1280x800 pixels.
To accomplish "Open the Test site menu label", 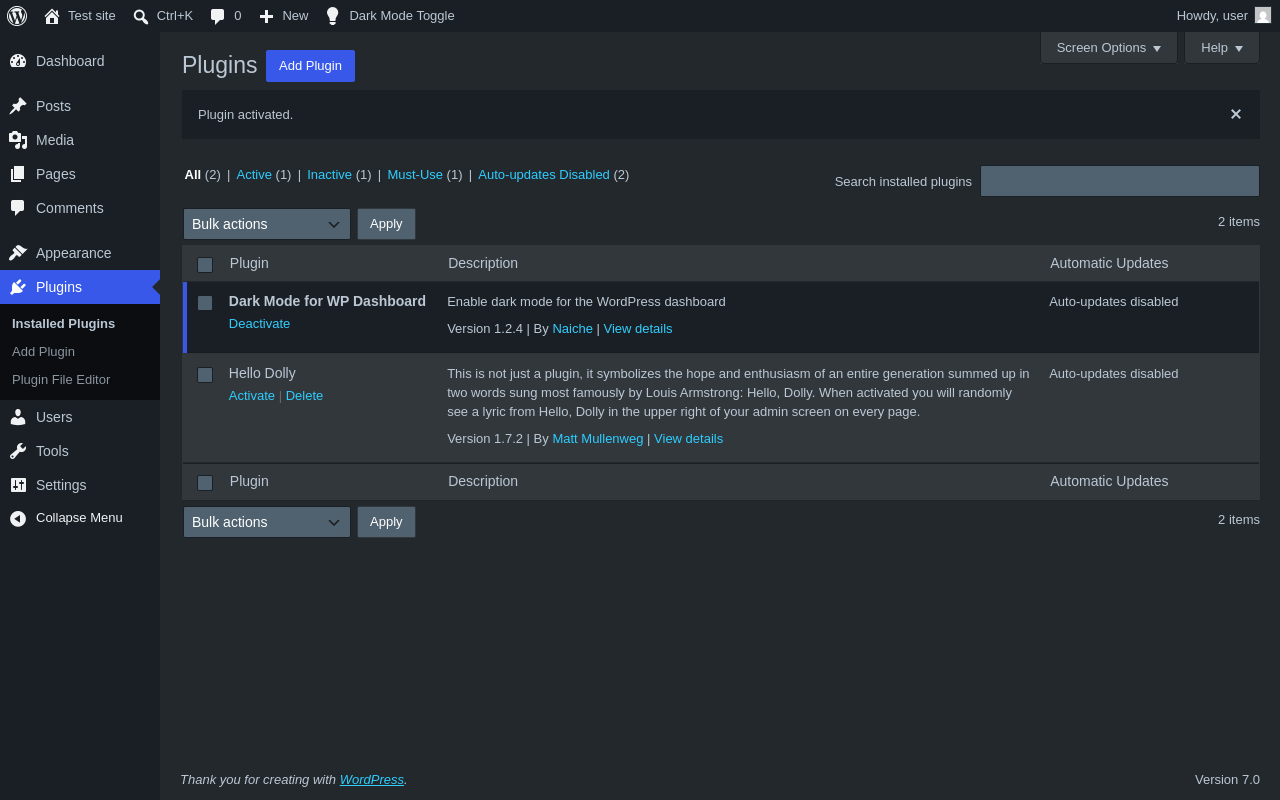I will 92,15.
